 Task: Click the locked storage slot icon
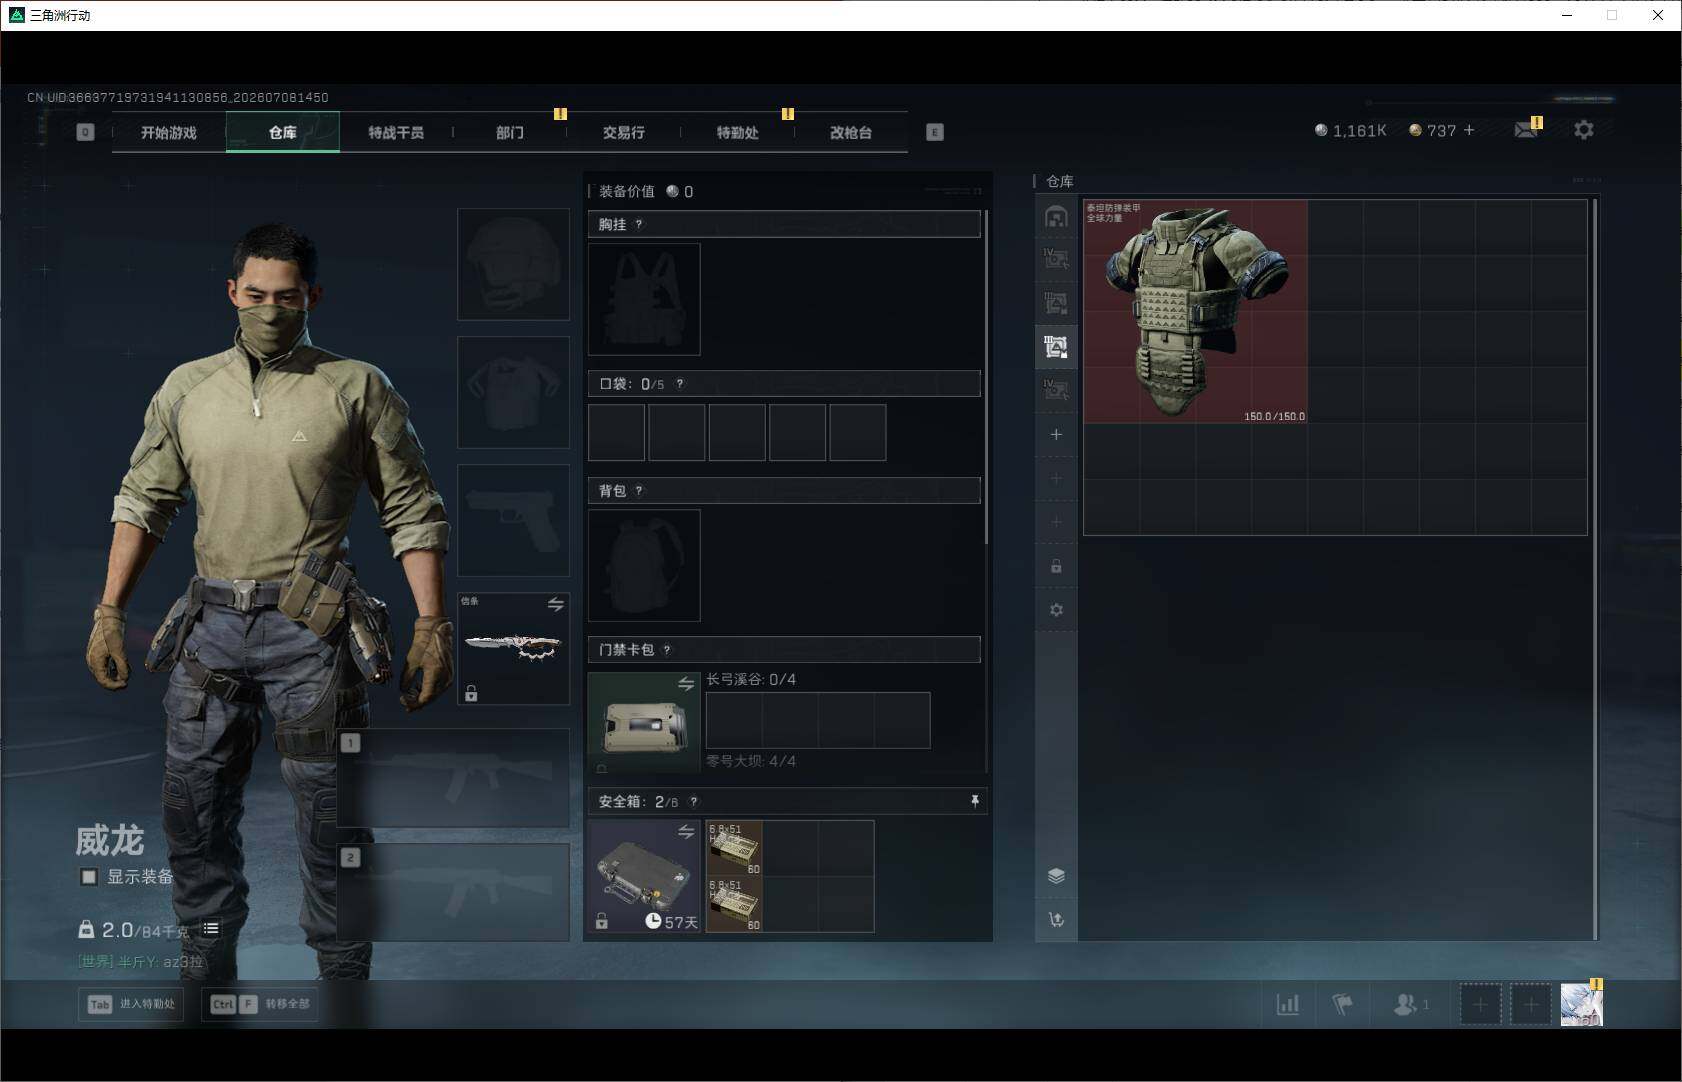(1056, 566)
